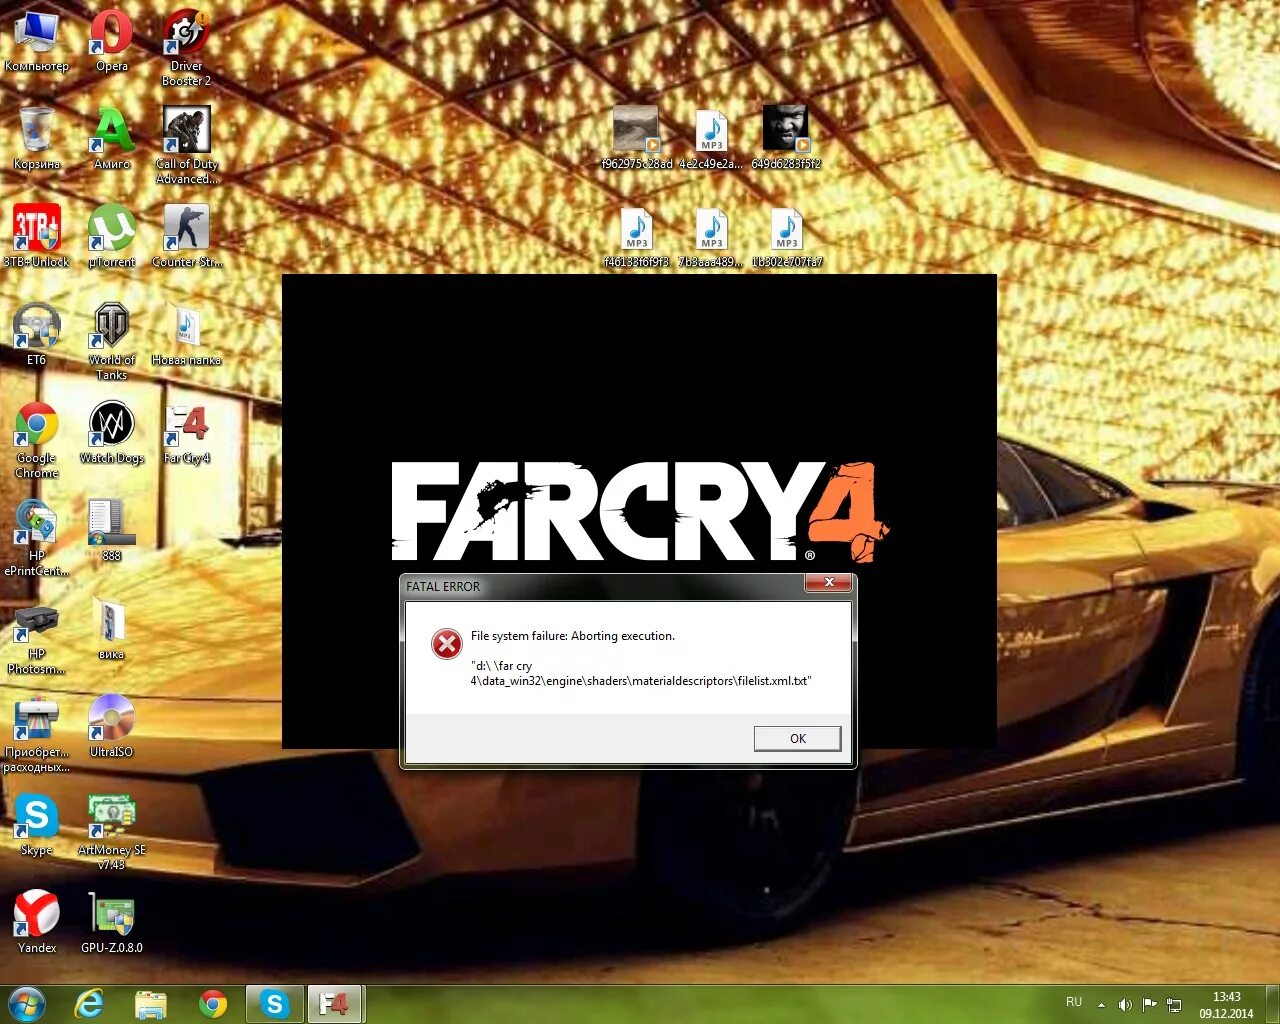Select the f962975c28ad video file
This screenshot has height=1024, width=1280.
(637, 137)
